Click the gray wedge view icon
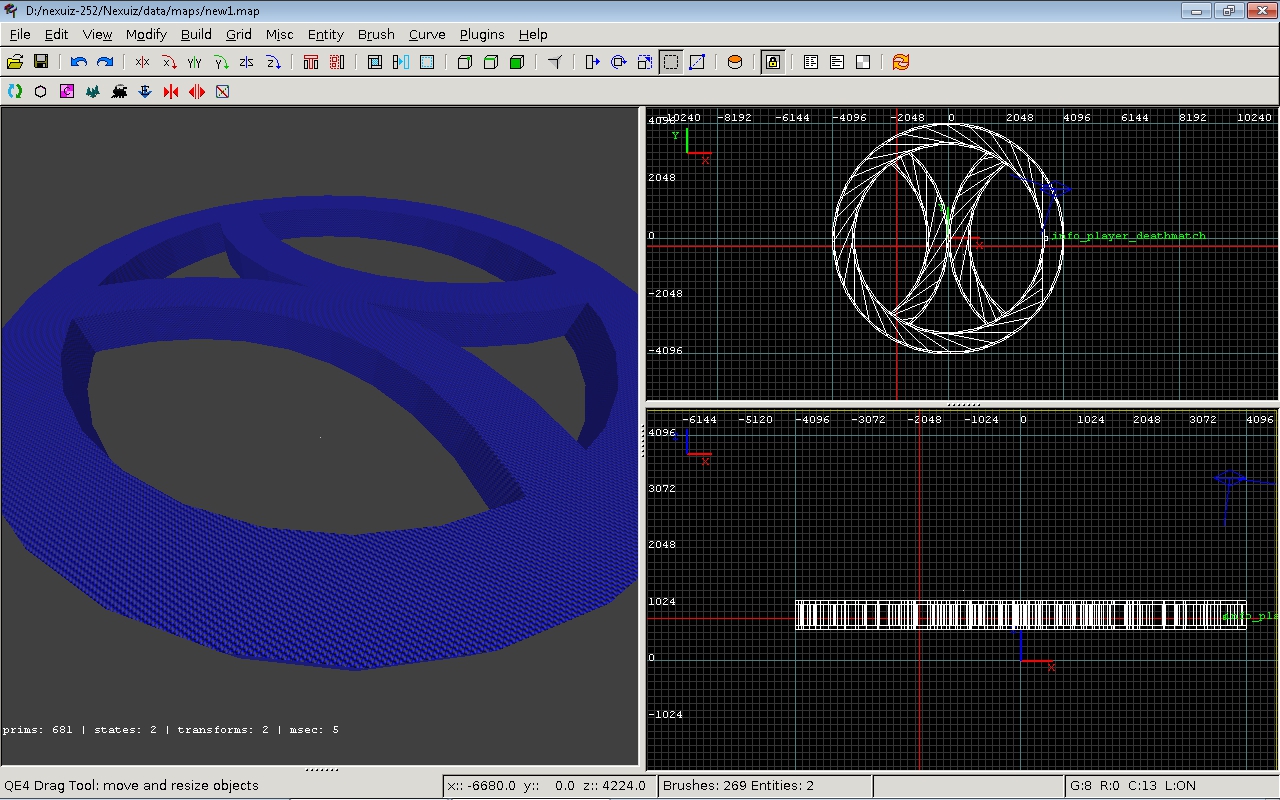The width and height of the screenshot is (1280, 800). pyautogui.click(x=555, y=62)
